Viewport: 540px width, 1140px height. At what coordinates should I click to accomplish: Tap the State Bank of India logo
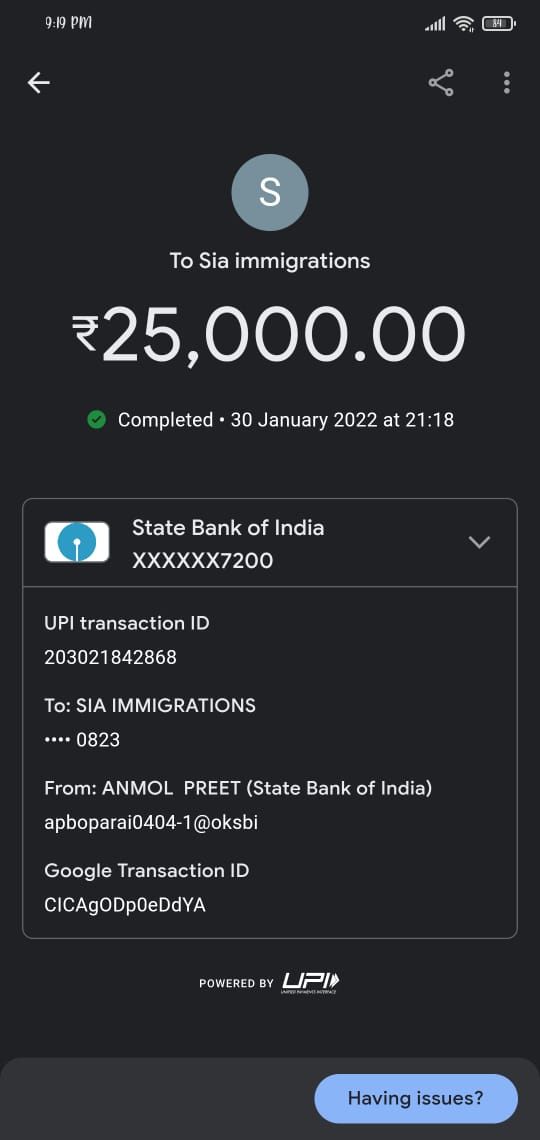[77, 542]
